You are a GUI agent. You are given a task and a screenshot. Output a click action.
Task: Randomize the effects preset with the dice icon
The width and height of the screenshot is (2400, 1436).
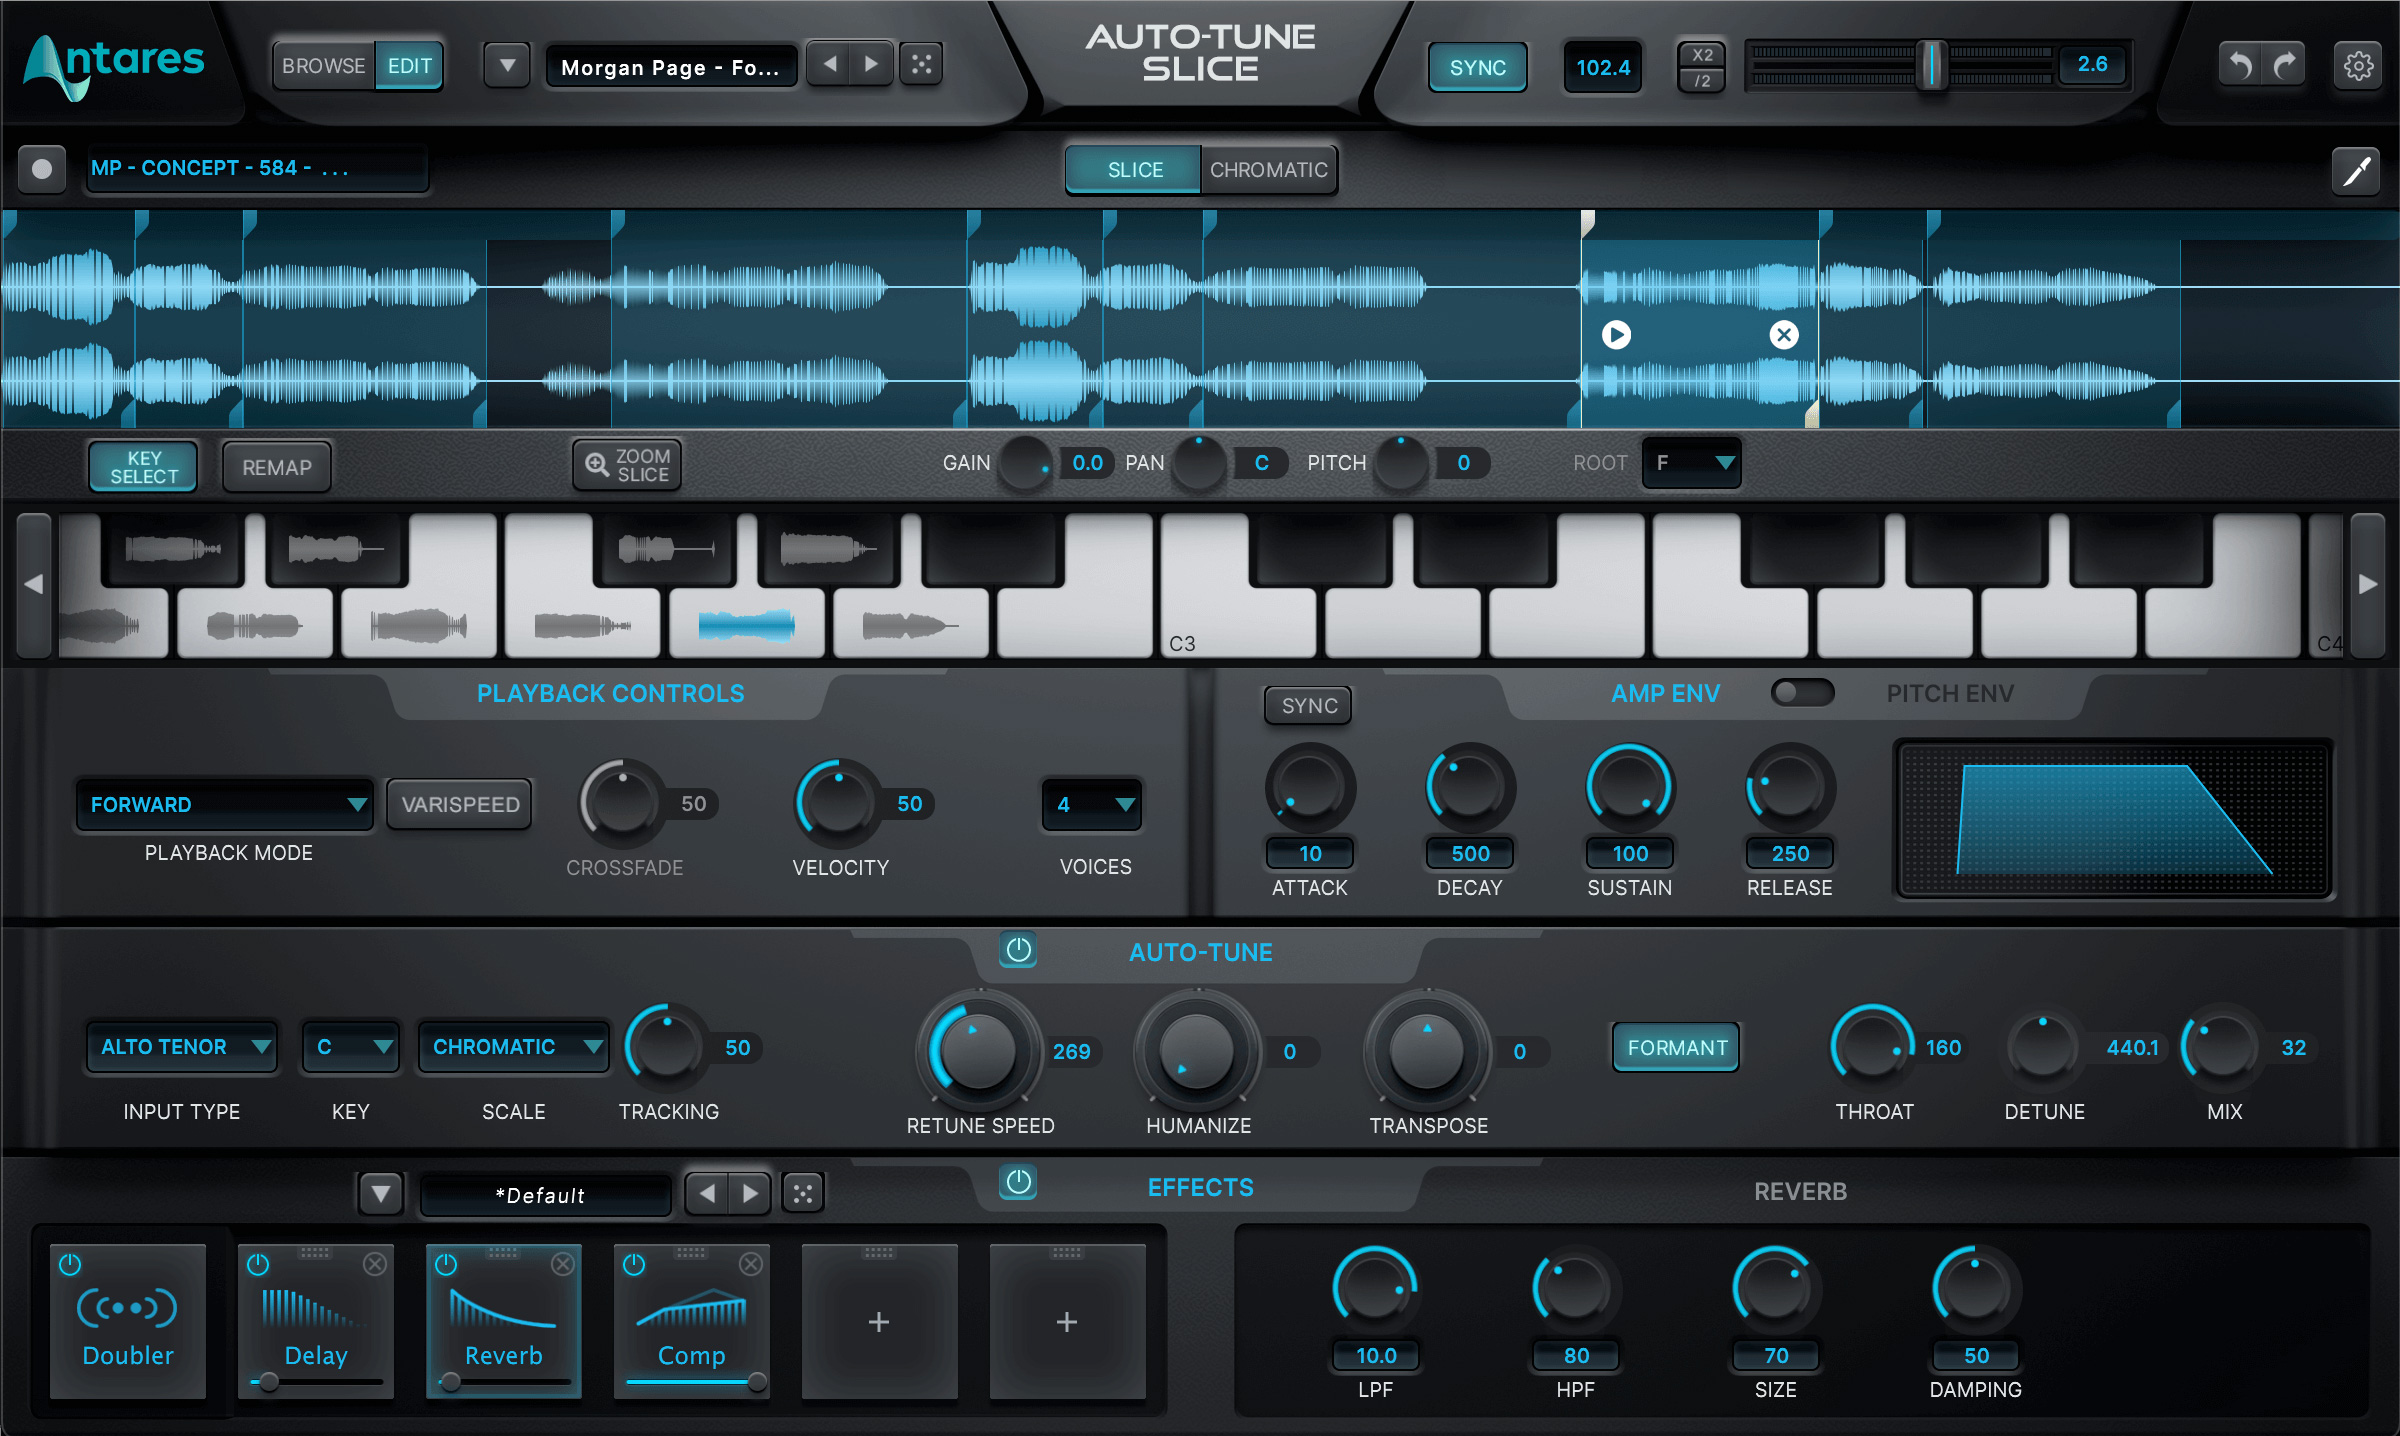[802, 1193]
